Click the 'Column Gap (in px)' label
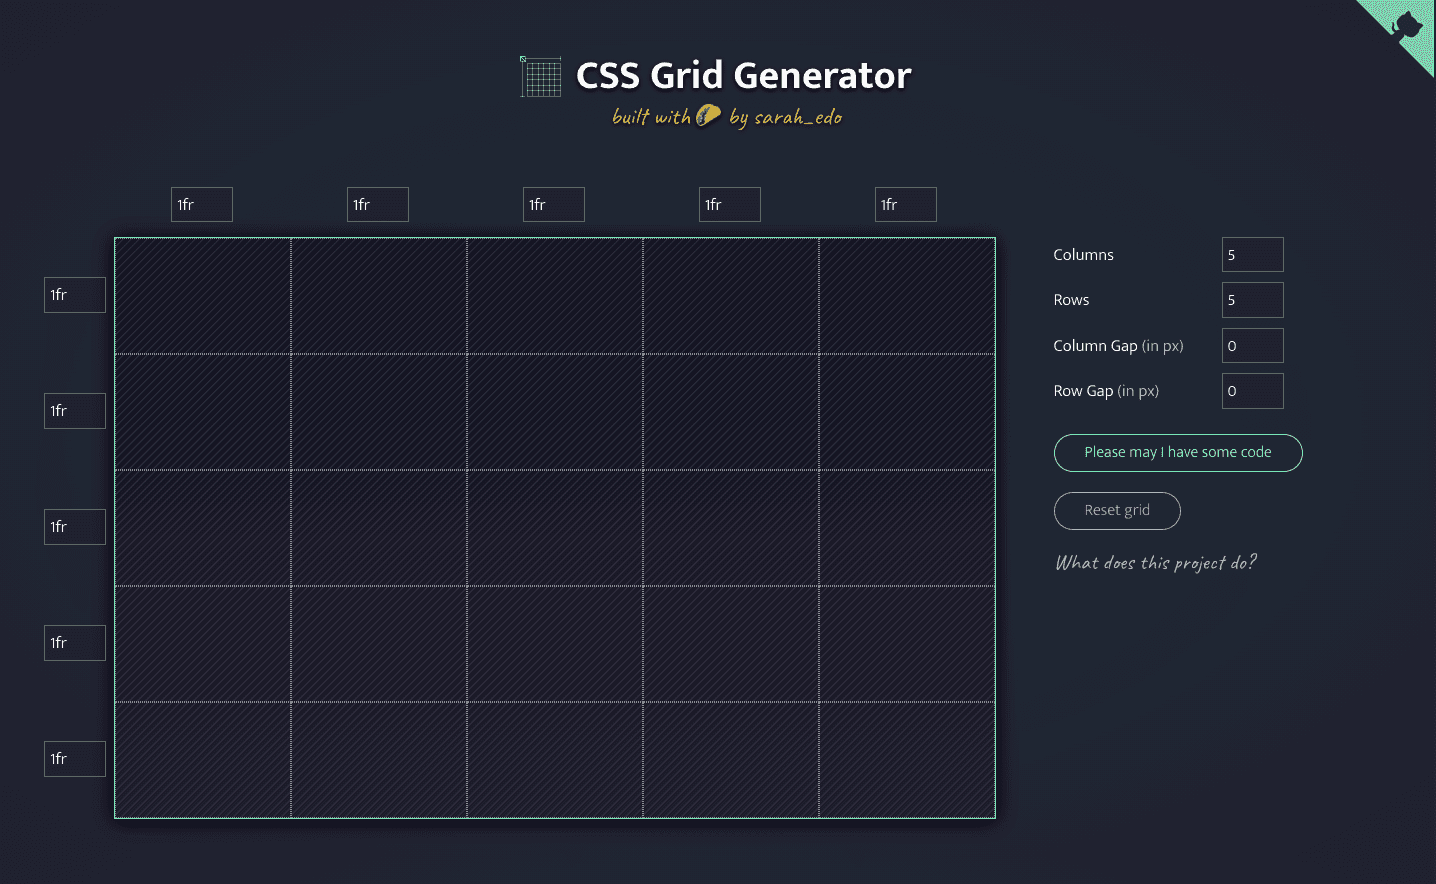This screenshot has height=884, width=1436. click(x=1118, y=346)
